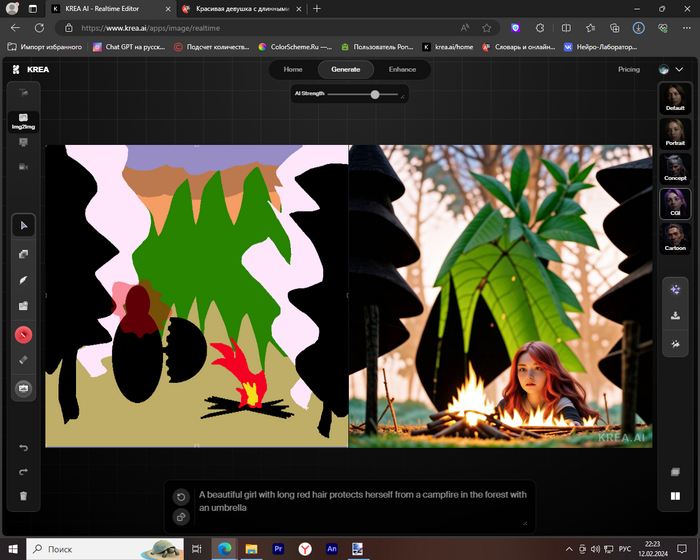Screen dimensions: 700x560
Task: Select the Portrait style preset
Action: [675, 134]
